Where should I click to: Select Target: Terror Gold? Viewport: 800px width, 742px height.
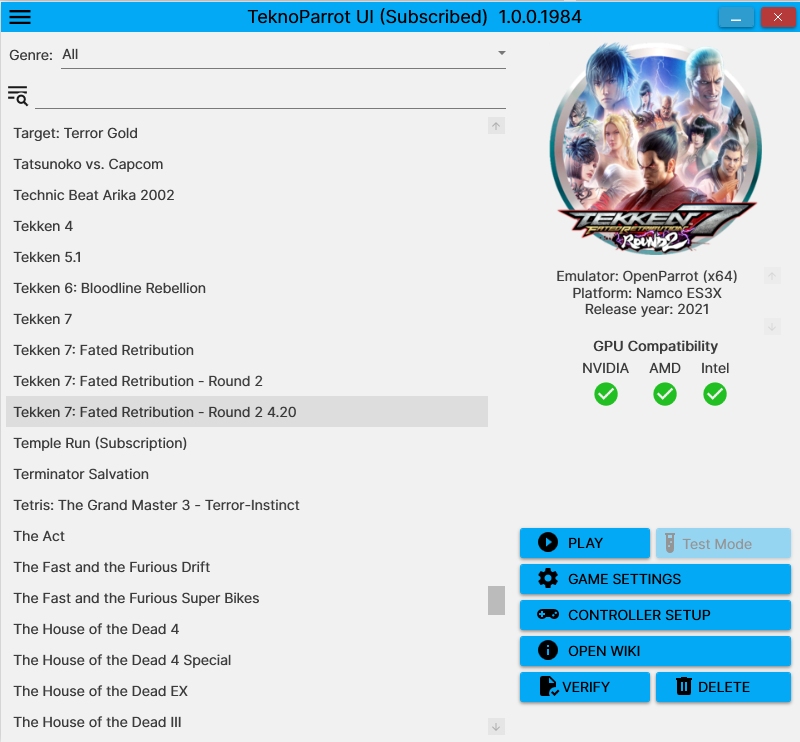tap(247, 133)
